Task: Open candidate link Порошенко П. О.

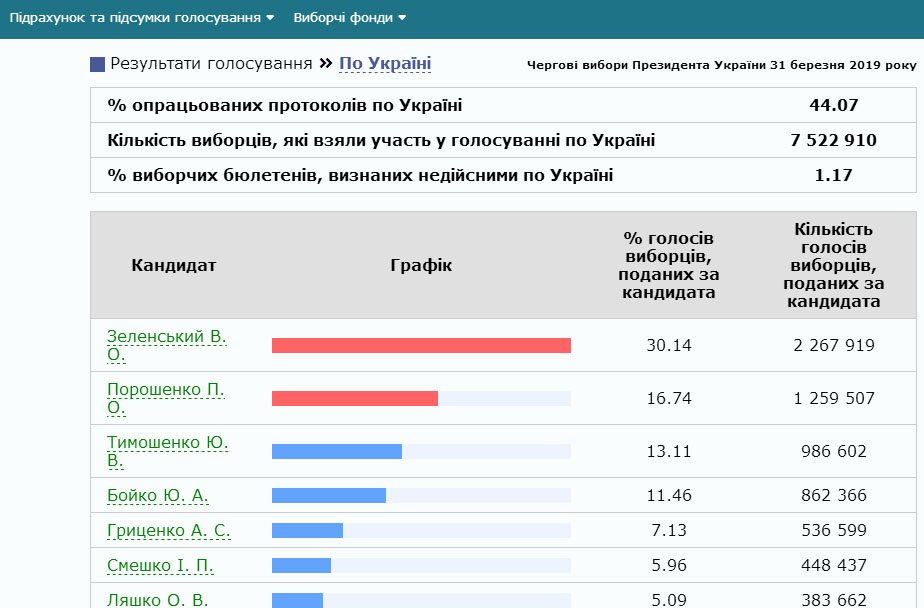Action: pos(166,398)
